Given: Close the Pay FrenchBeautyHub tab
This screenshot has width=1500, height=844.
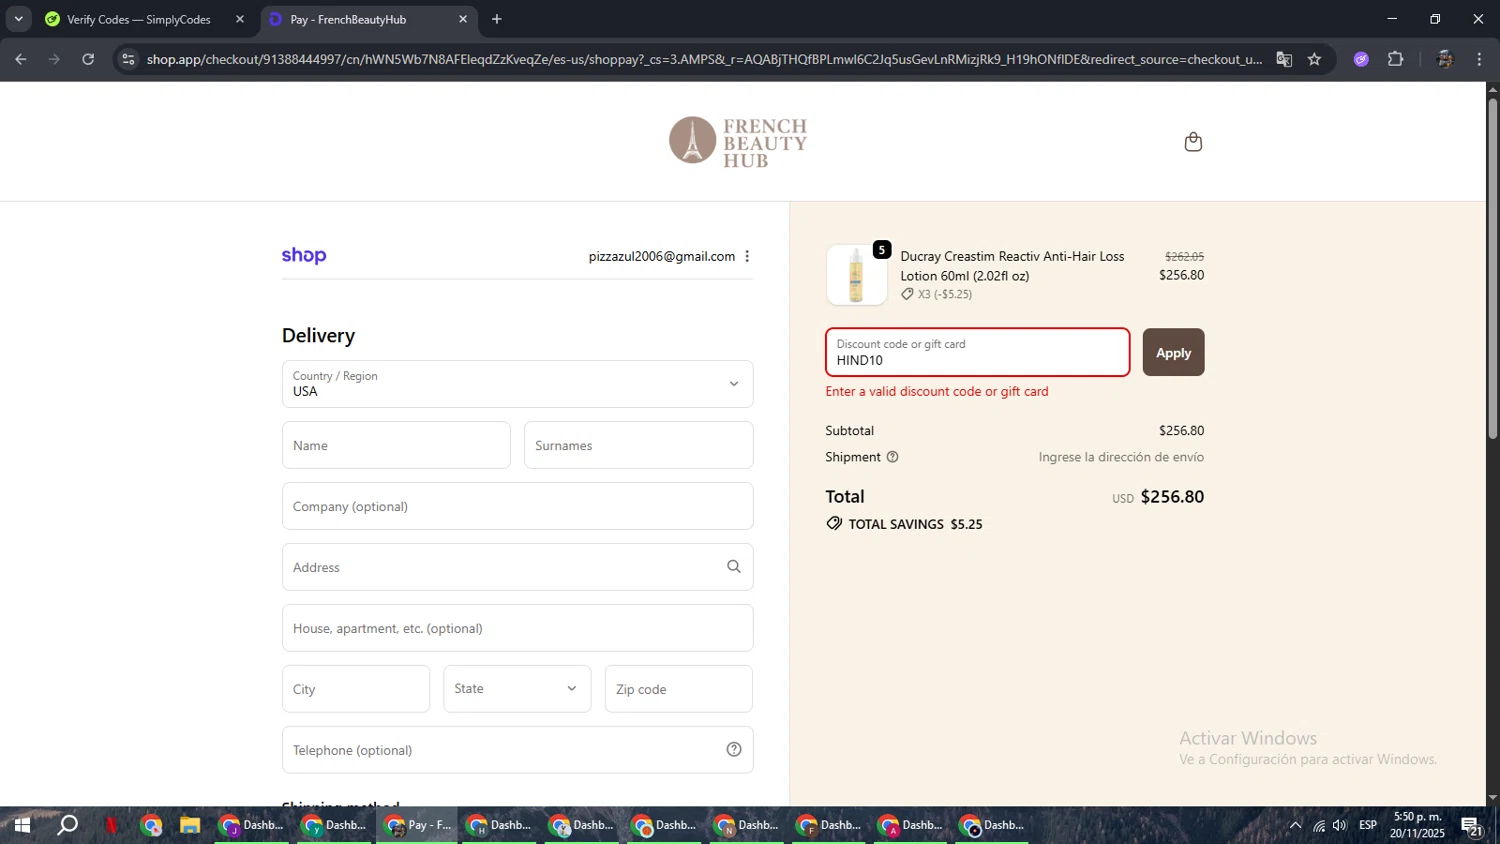Looking at the screenshot, I should 463,19.
